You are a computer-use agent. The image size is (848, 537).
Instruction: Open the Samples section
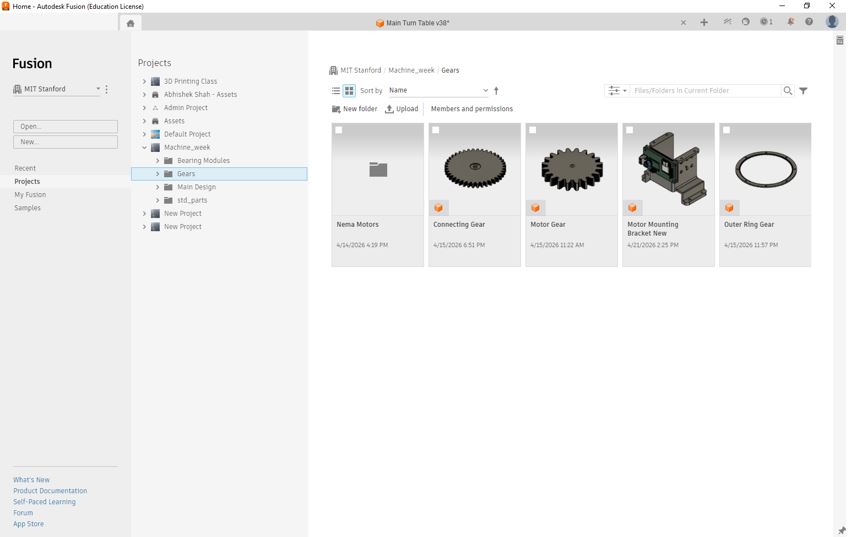click(27, 208)
